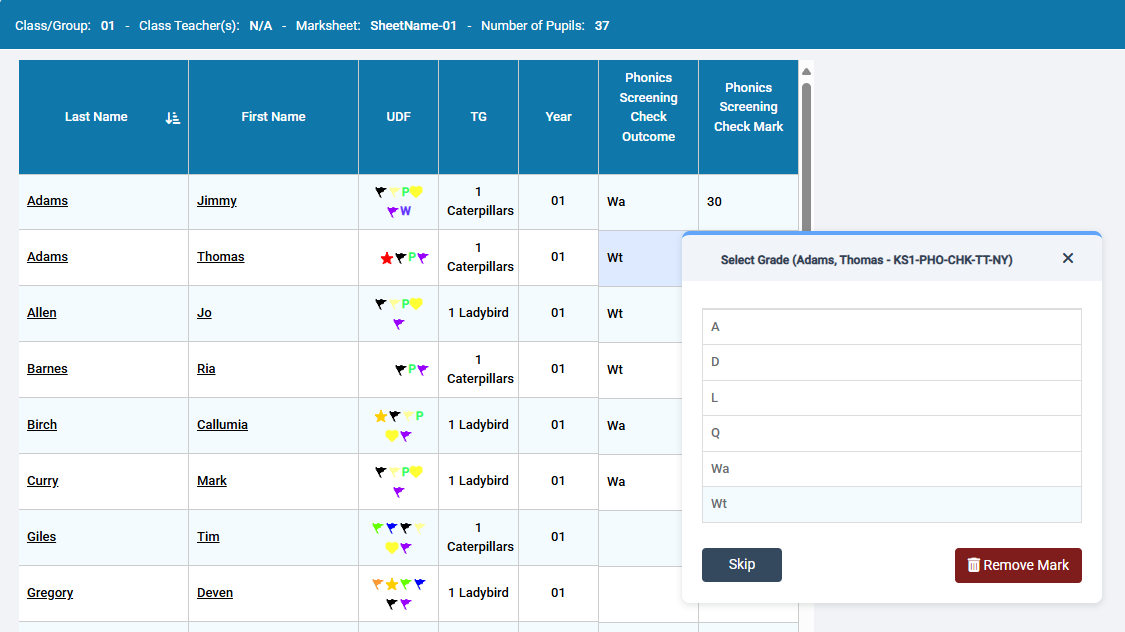Click the Remove Mark button

coord(1017,565)
